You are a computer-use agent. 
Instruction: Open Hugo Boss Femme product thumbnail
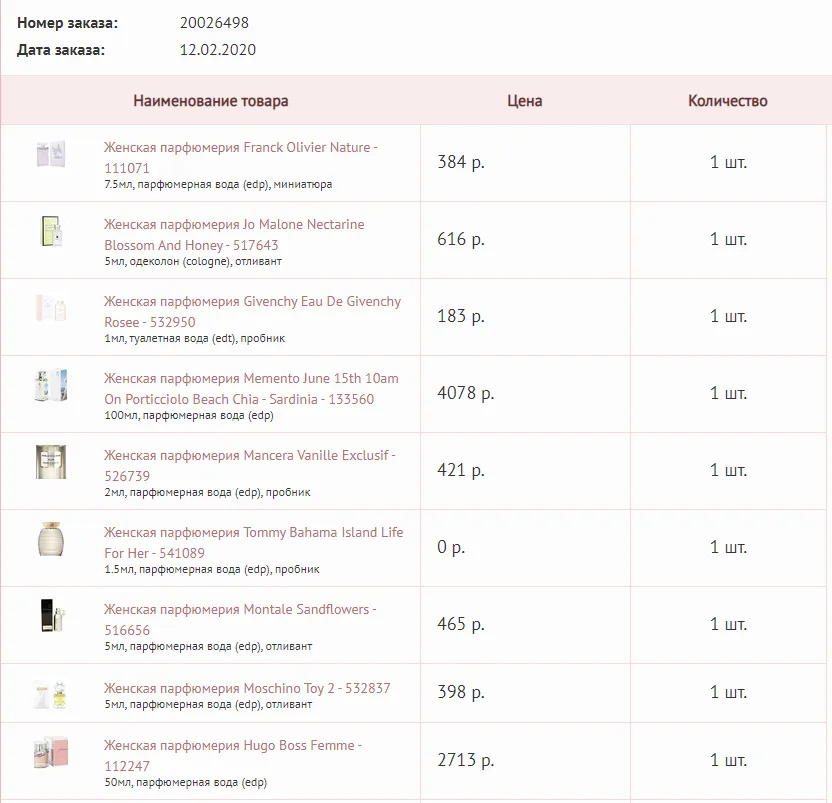click(x=51, y=752)
